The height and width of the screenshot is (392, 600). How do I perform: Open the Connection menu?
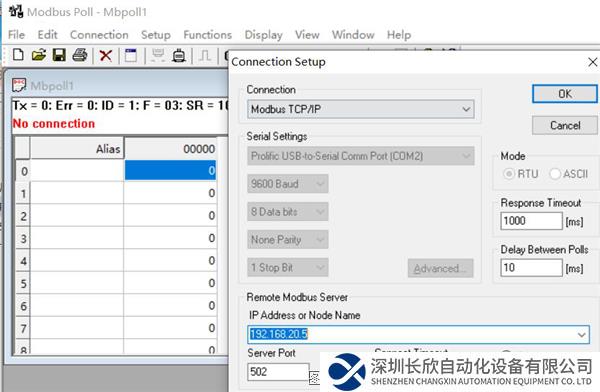tap(99, 35)
